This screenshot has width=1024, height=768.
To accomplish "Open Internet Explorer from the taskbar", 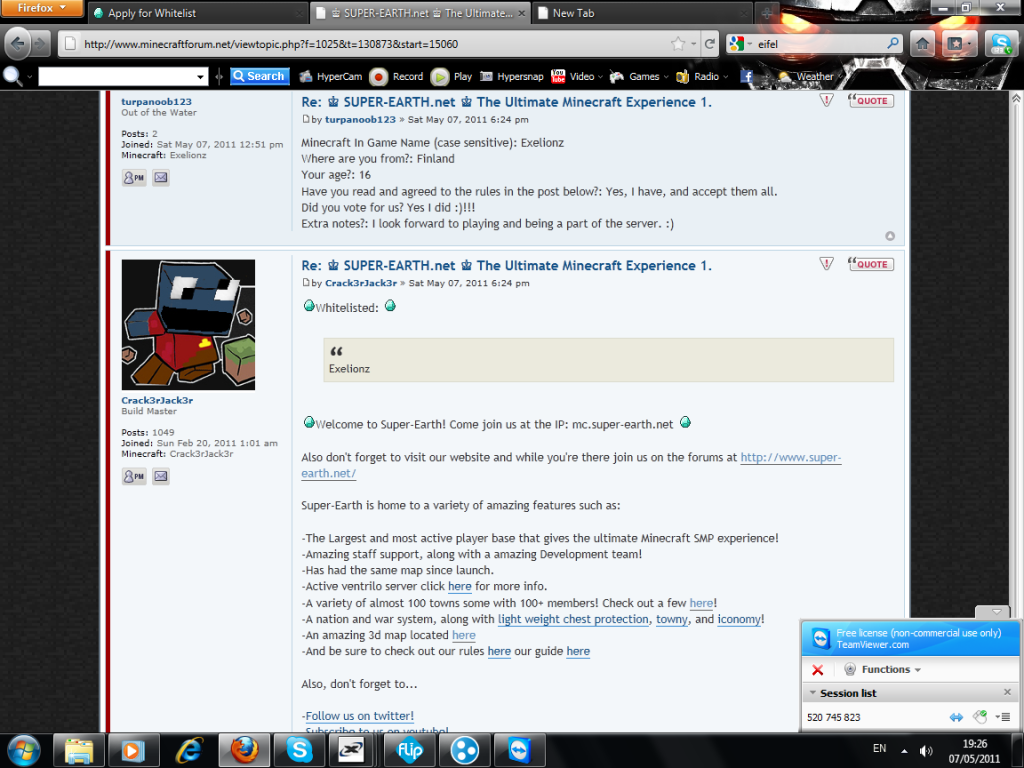I will [x=189, y=751].
